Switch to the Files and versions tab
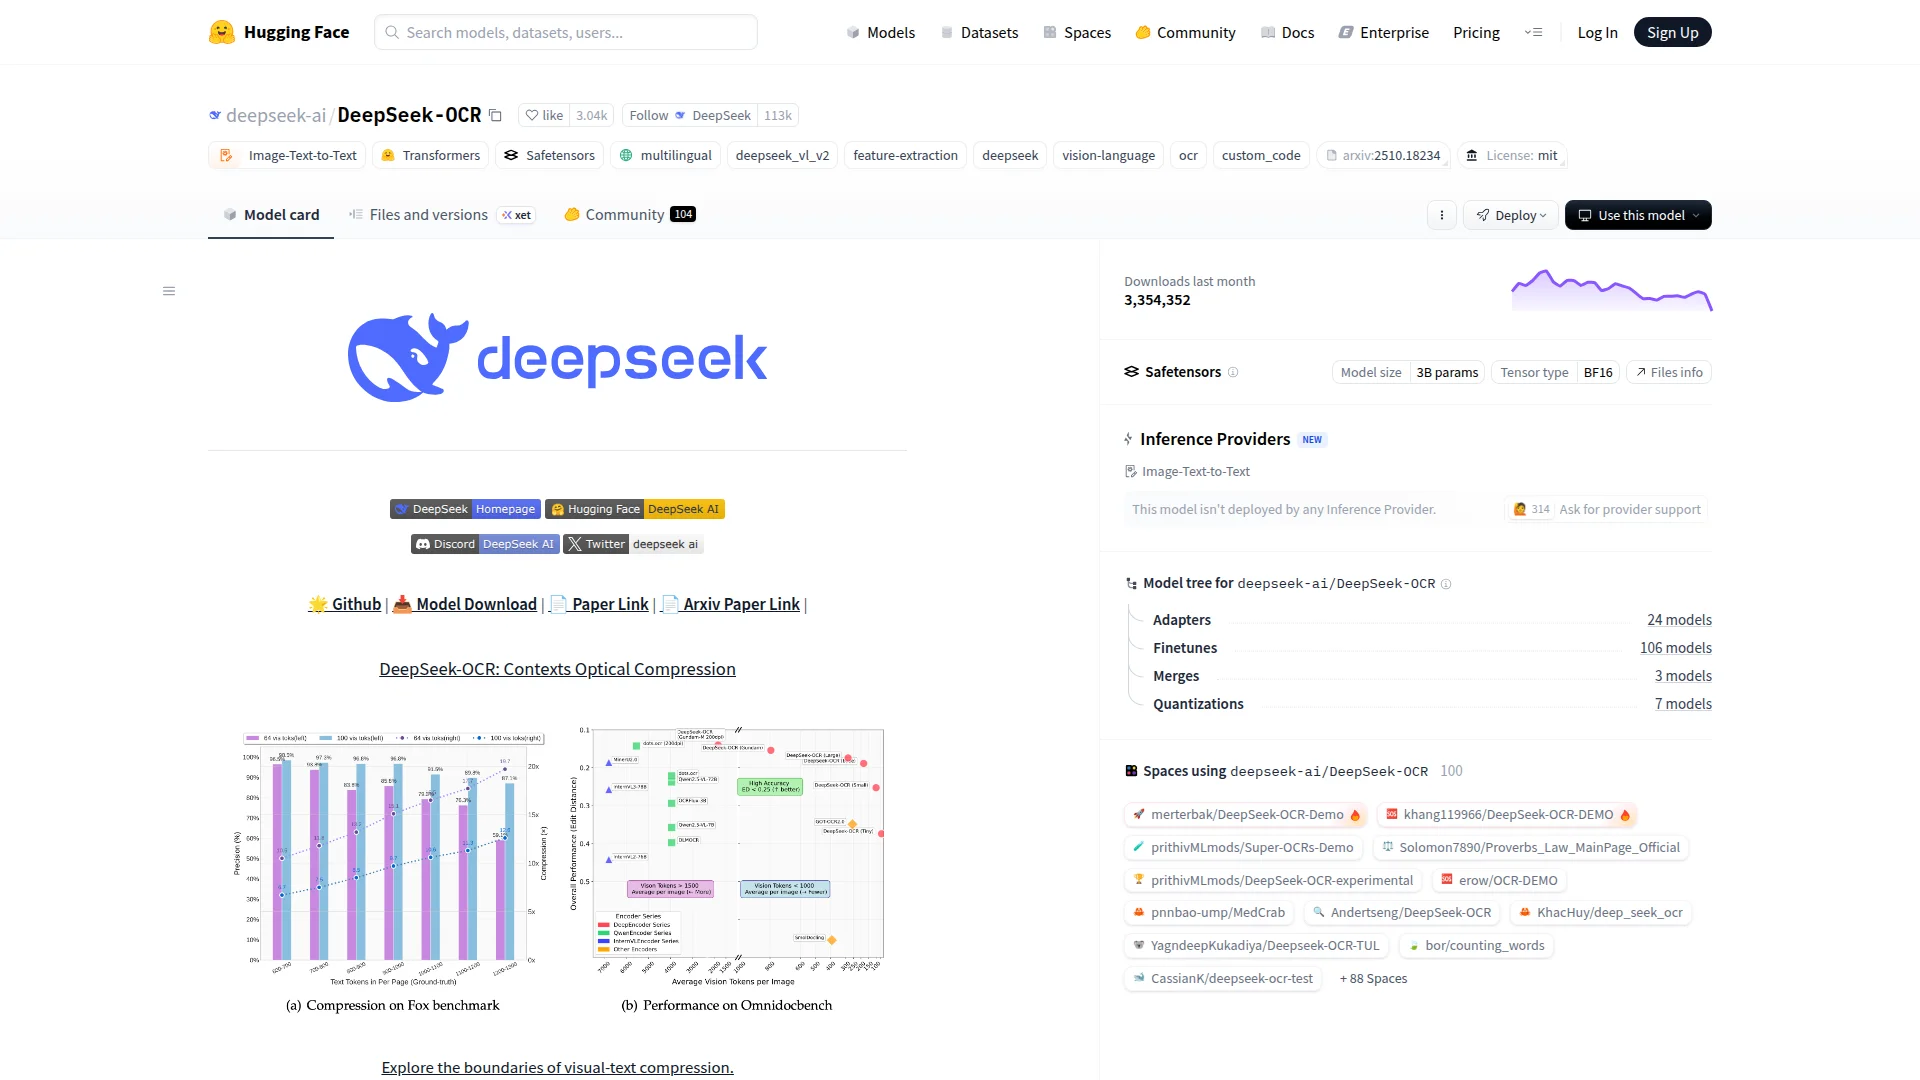This screenshot has width=1920, height=1080. [x=429, y=214]
